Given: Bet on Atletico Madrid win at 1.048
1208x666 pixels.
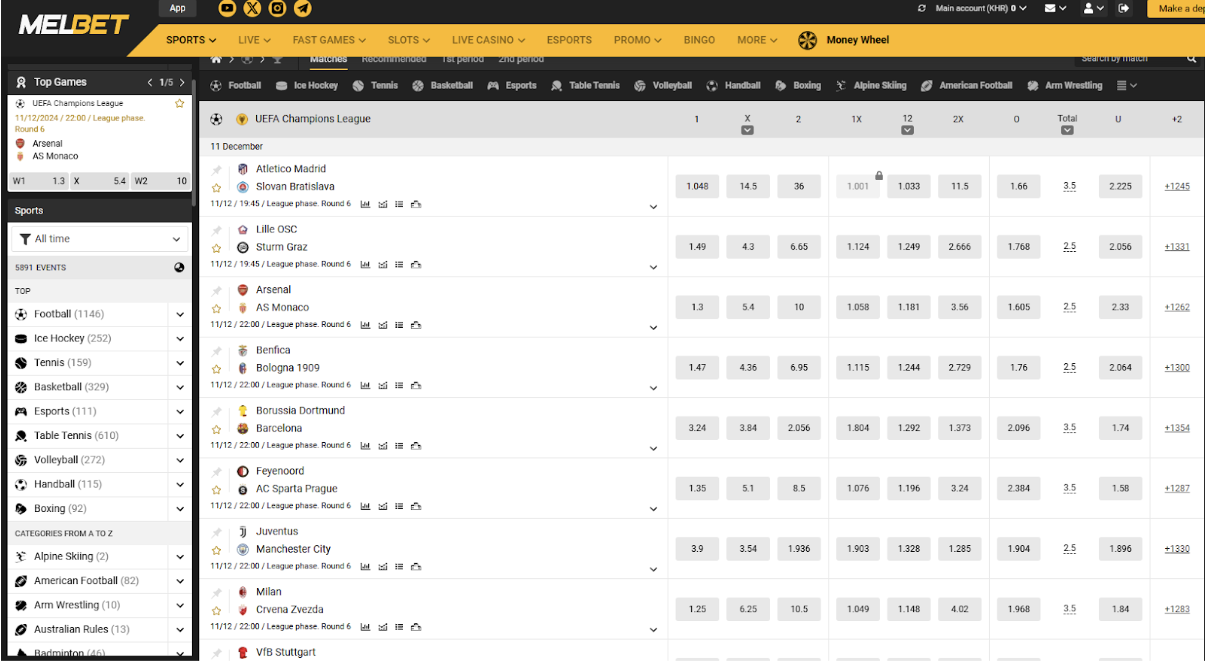Looking at the screenshot, I should click(697, 186).
